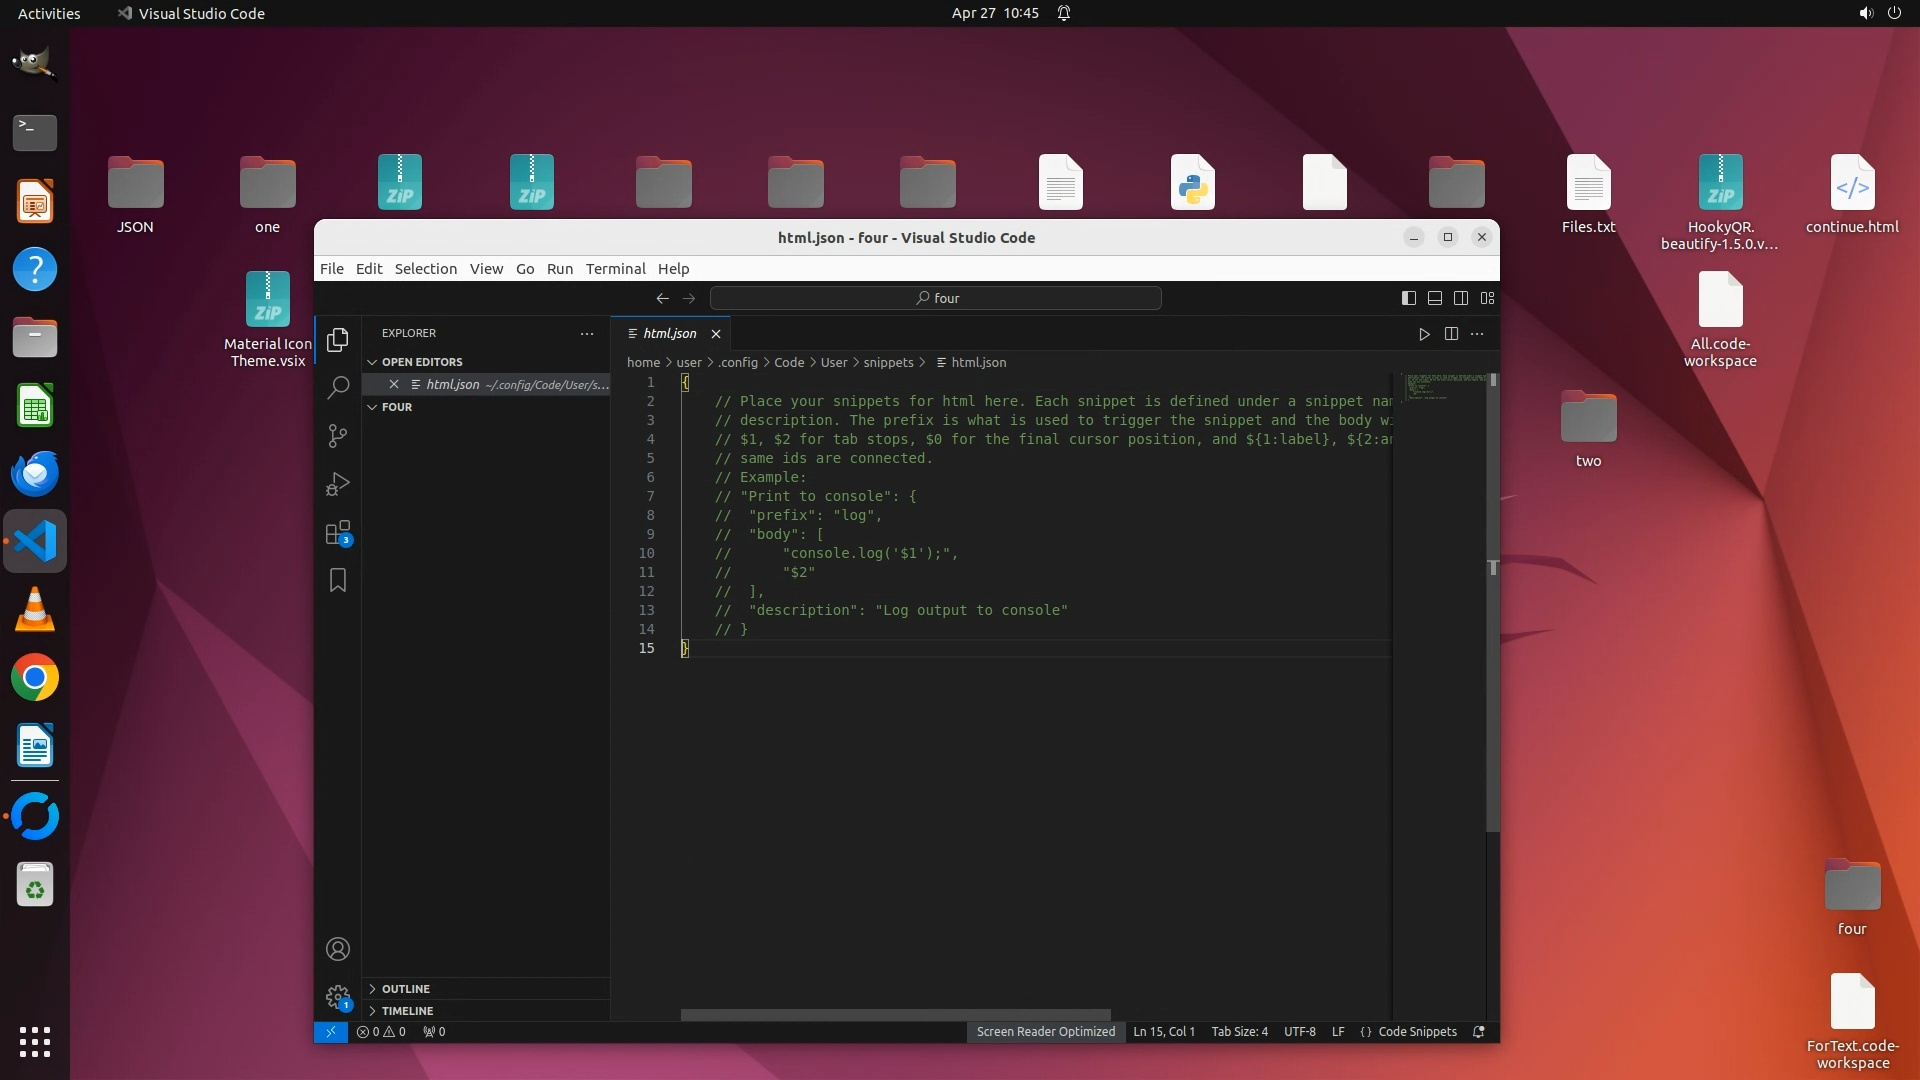Click the command center search box
Screen dimensions: 1920x1080
click(x=935, y=298)
